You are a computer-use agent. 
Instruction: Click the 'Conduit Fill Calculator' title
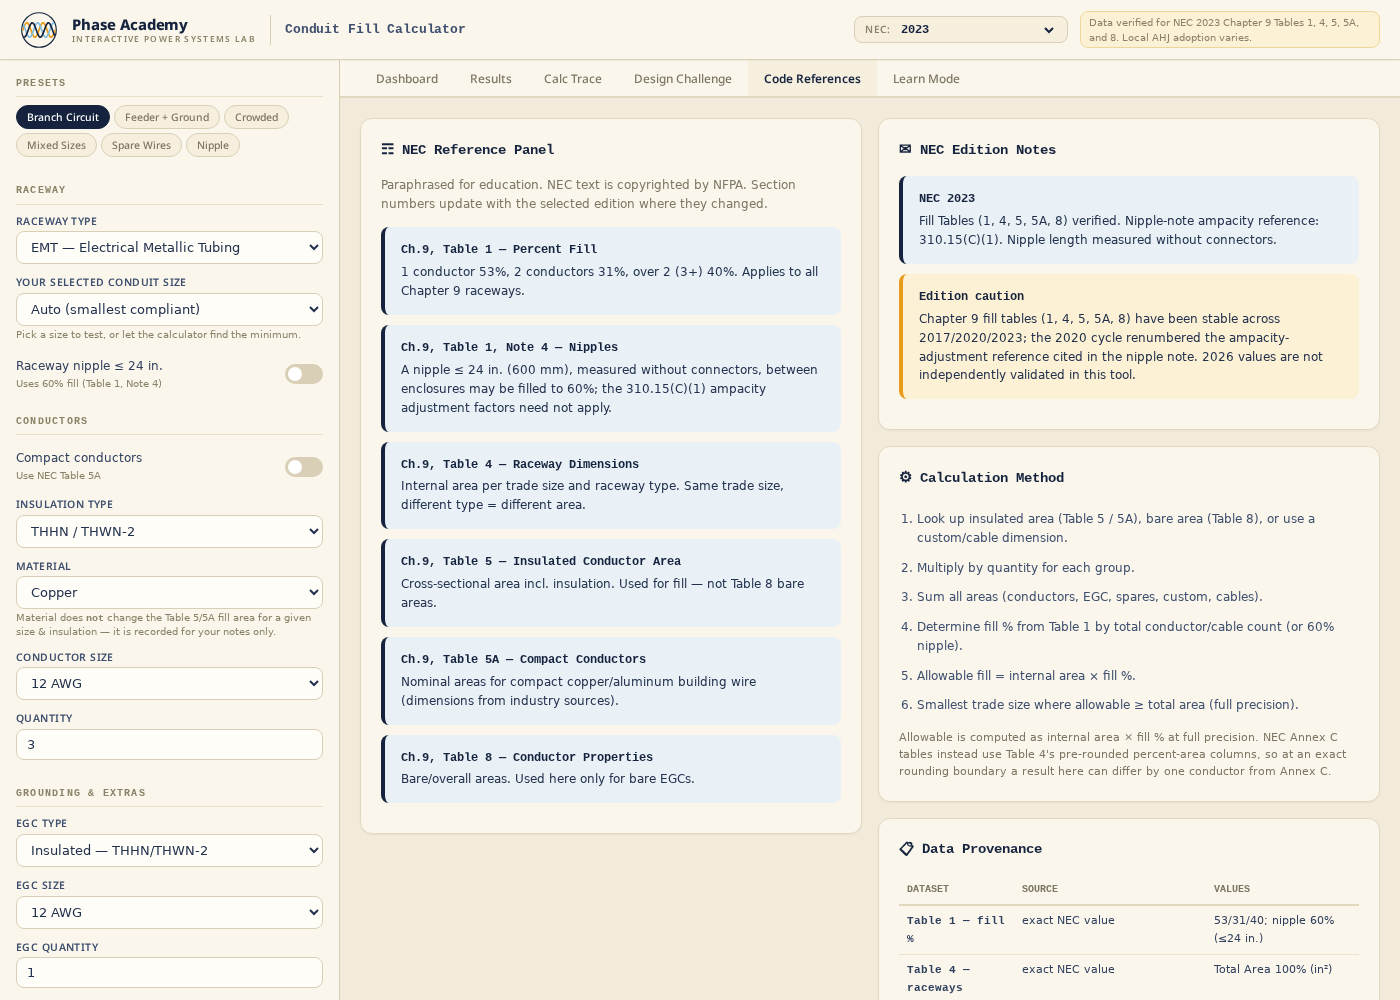point(375,29)
